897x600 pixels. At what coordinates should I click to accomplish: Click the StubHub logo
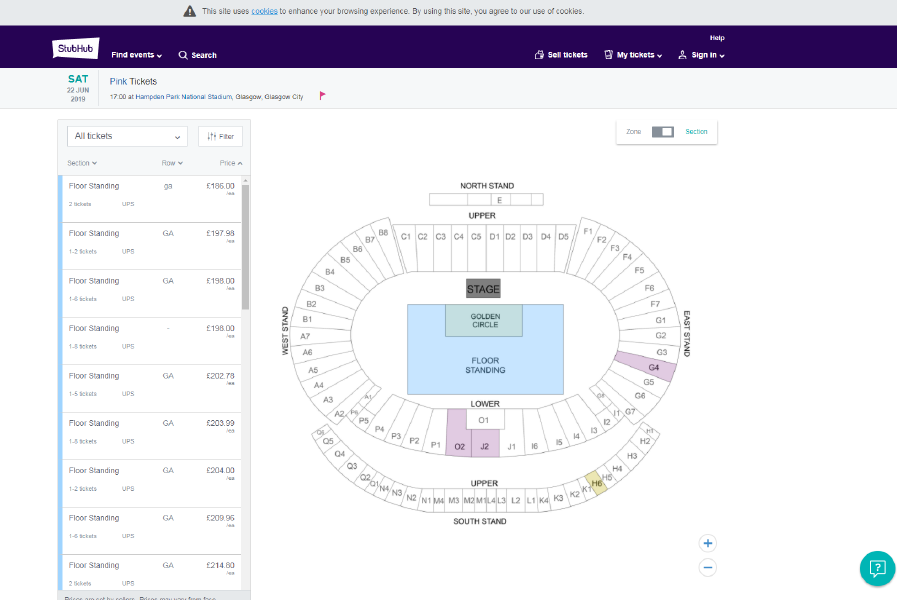[x=75, y=49]
